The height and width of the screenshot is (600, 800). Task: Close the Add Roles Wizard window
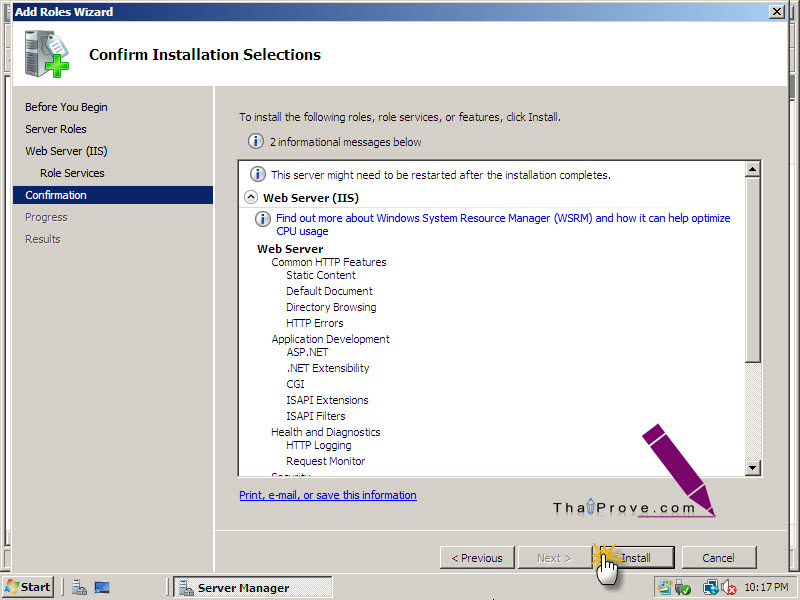tap(777, 11)
